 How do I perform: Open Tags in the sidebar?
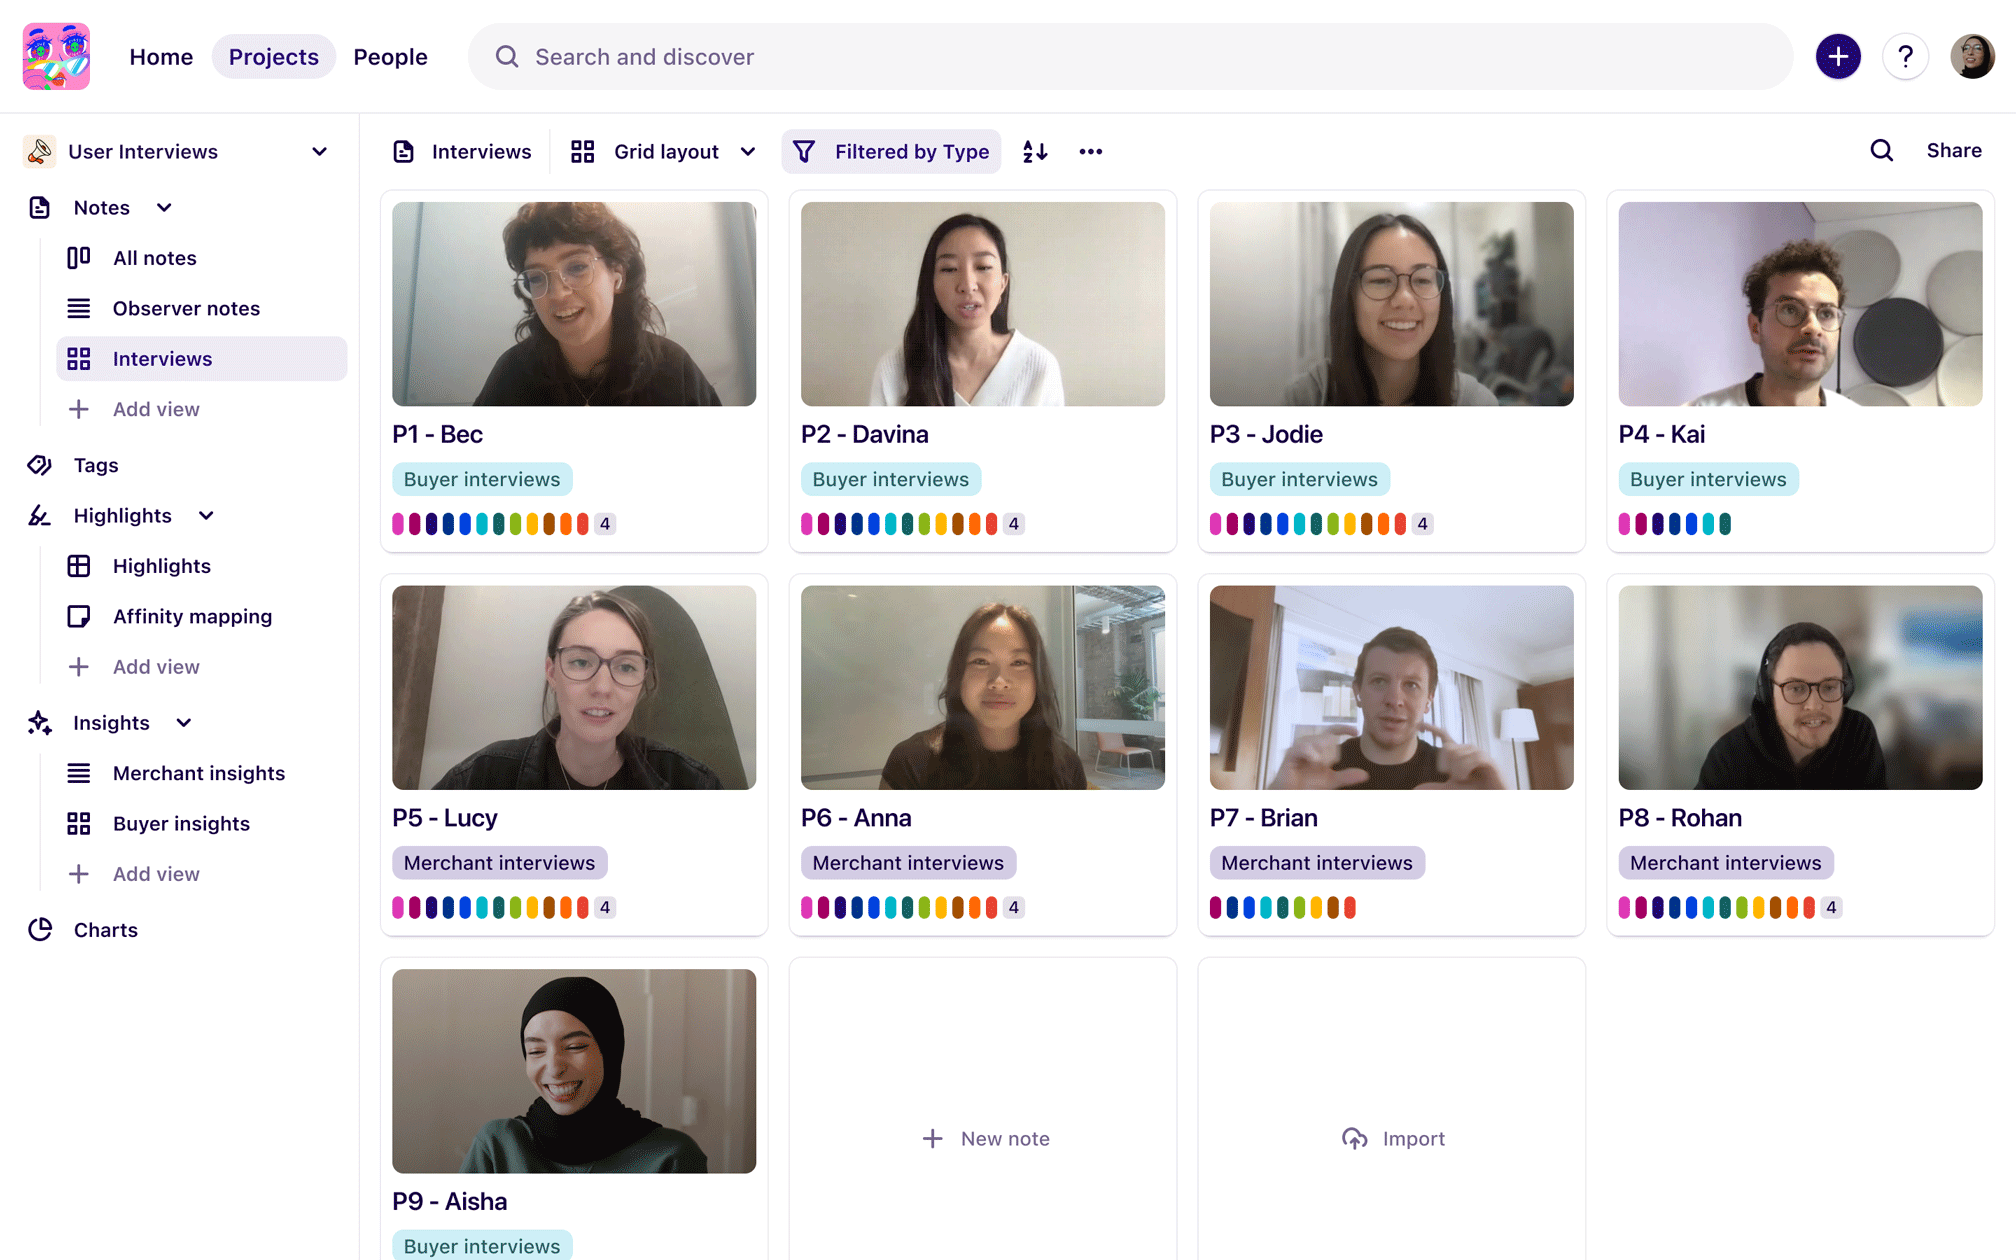[x=96, y=465]
